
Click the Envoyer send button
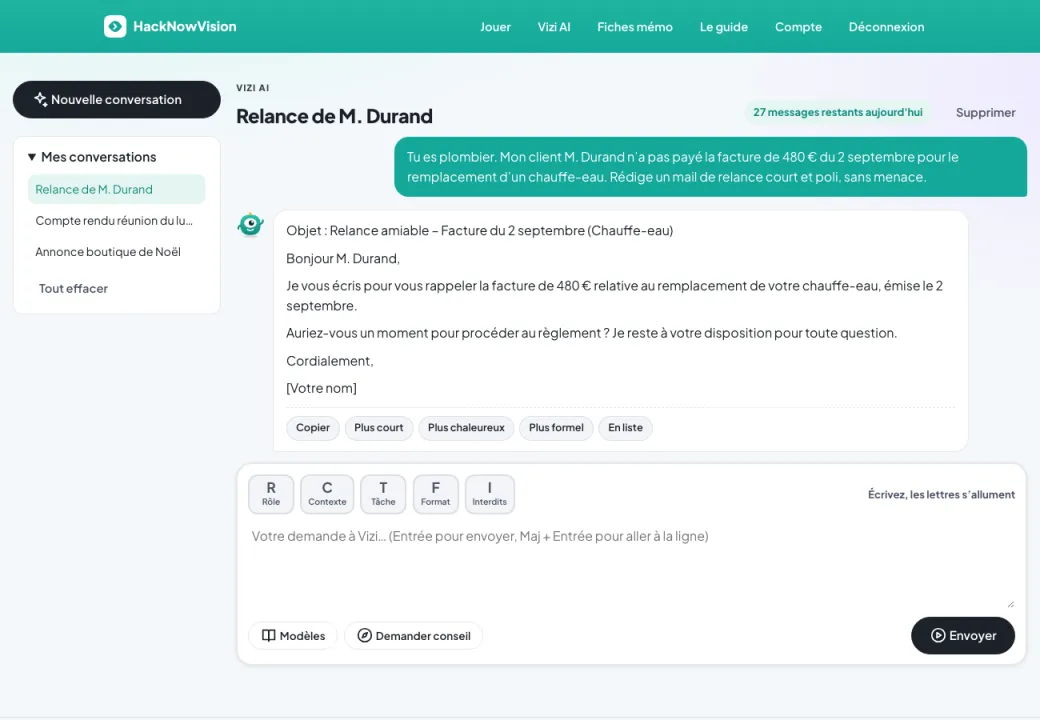point(962,635)
